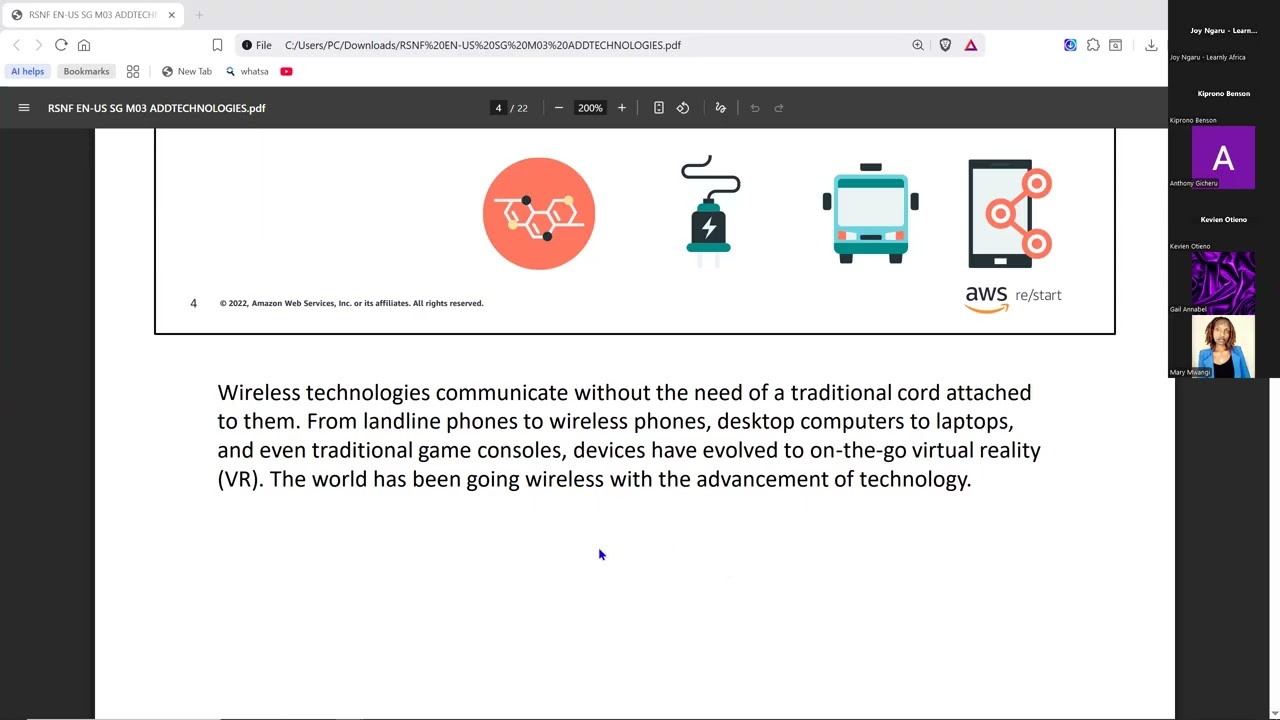Open the Extensions puzzle menu
This screenshot has height=720, width=1280.
pyautogui.click(x=1093, y=45)
